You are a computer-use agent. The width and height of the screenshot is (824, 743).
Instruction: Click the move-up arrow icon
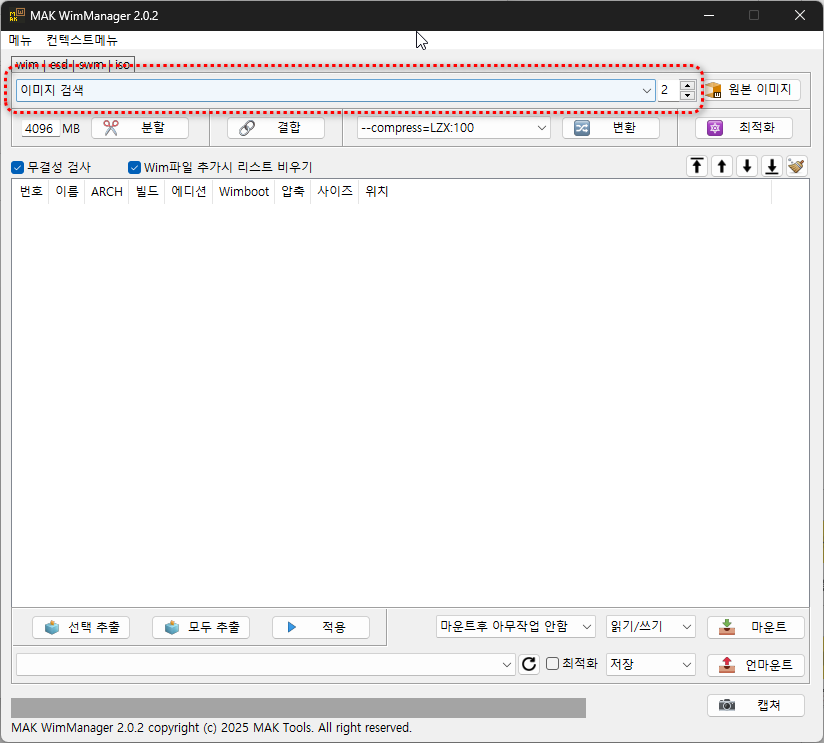point(722,167)
